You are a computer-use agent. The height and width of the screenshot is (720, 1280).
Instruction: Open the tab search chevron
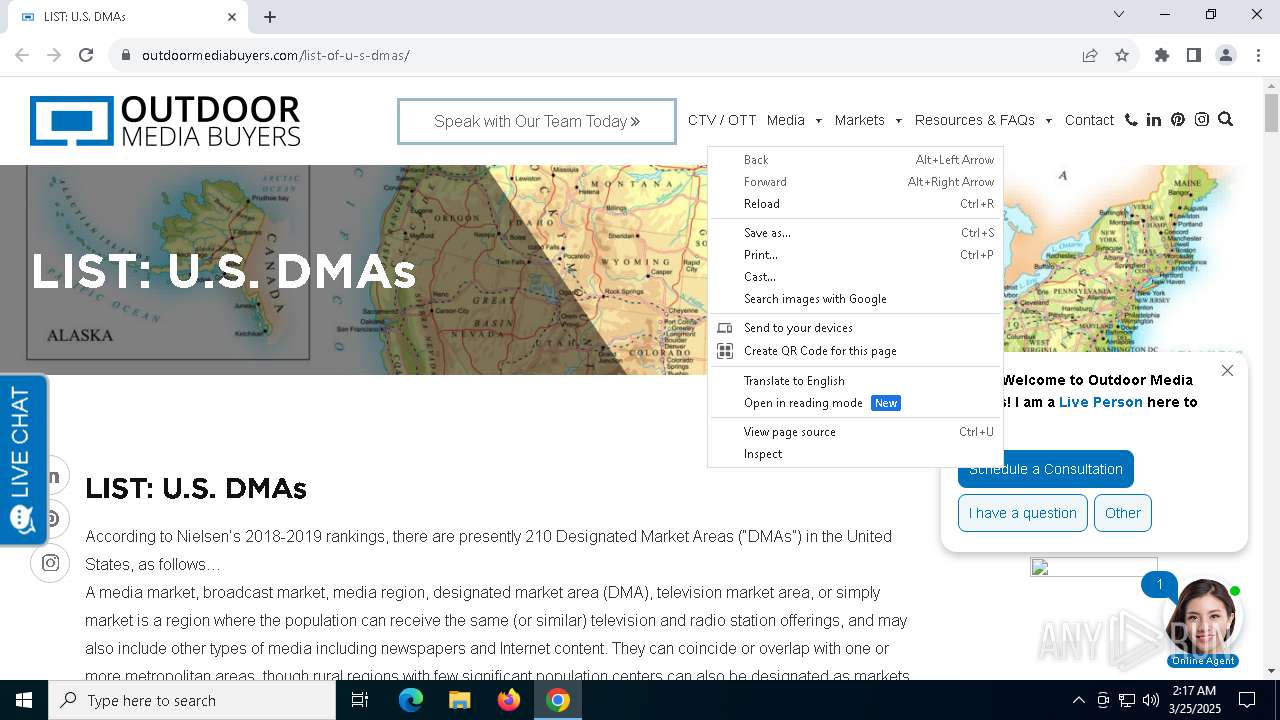point(1119,14)
